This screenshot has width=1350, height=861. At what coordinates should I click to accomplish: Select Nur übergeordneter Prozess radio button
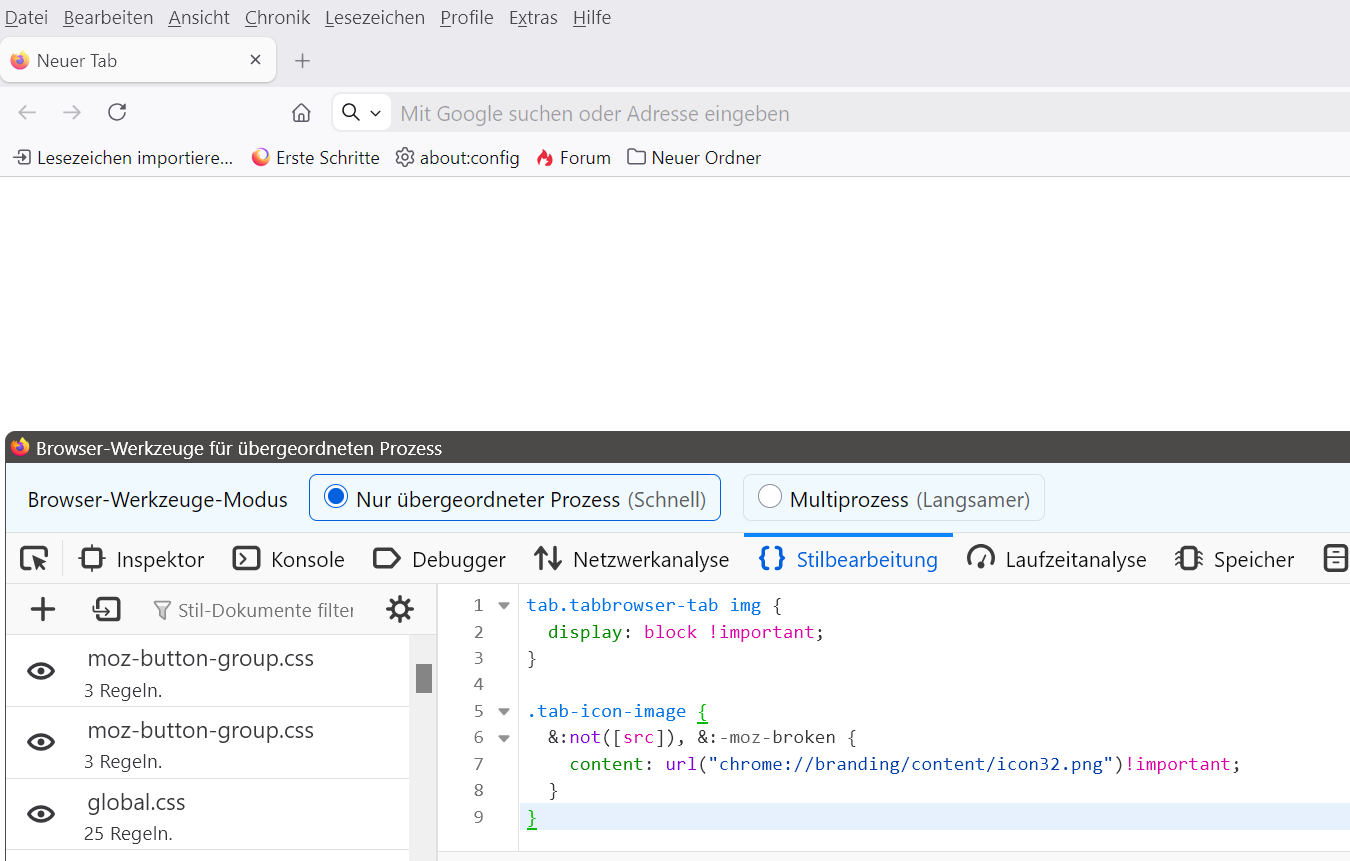[336, 497]
